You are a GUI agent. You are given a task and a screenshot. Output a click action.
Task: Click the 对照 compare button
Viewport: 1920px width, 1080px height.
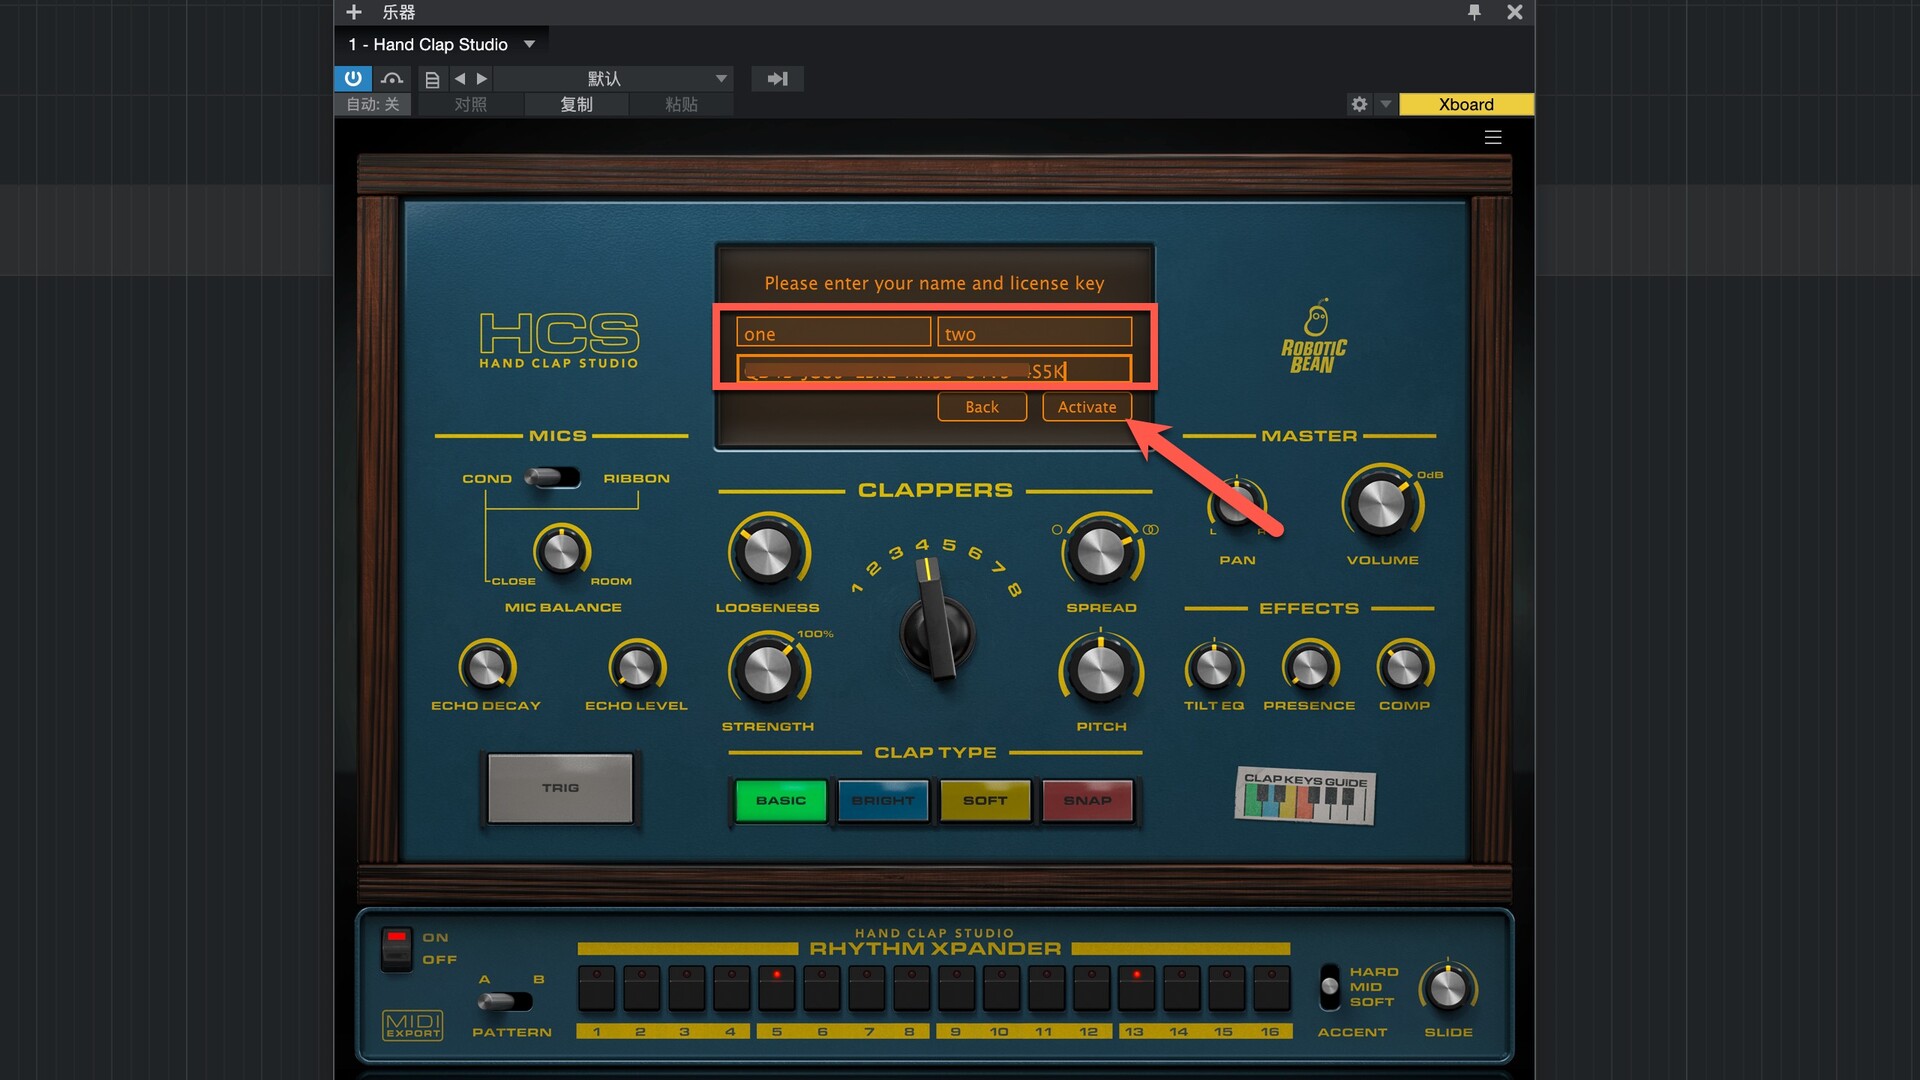coord(470,104)
